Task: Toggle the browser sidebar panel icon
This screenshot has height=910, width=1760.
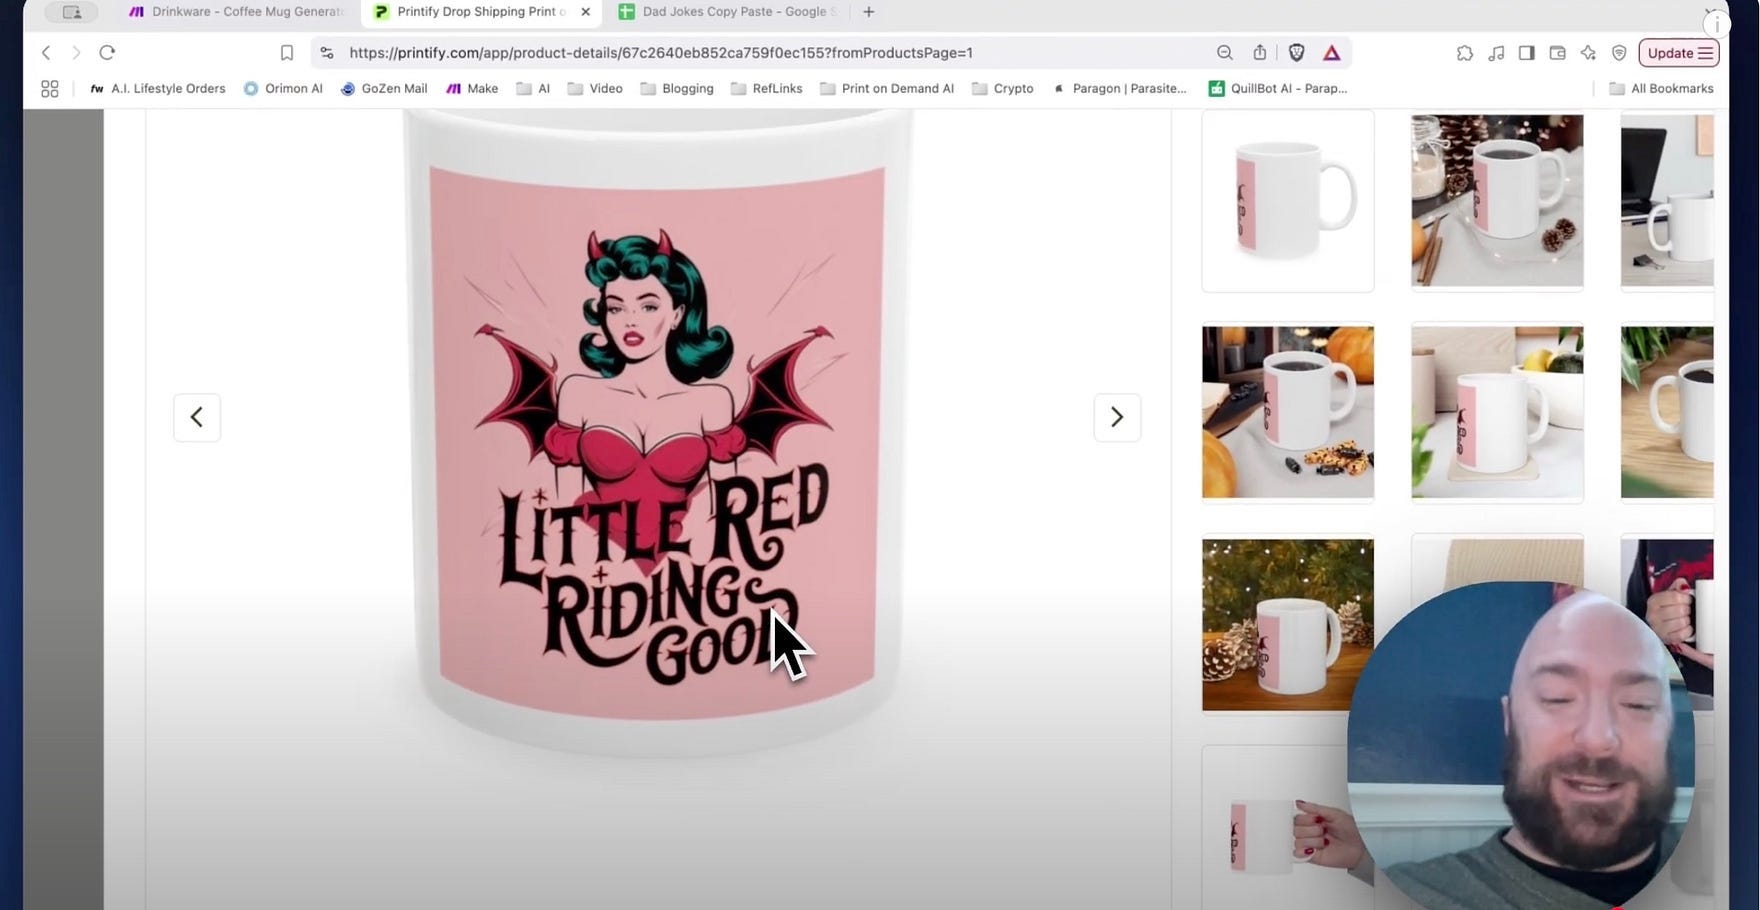Action: (1527, 53)
